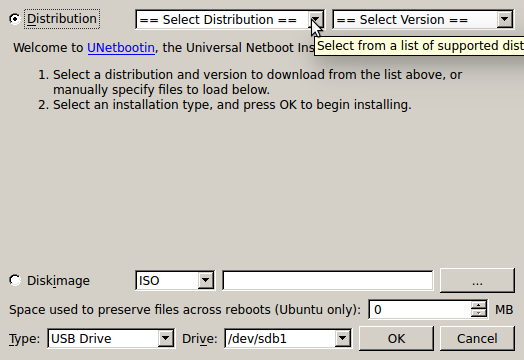Open the /dev/sdb1 drive dropdown

pyautogui.click(x=288, y=339)
